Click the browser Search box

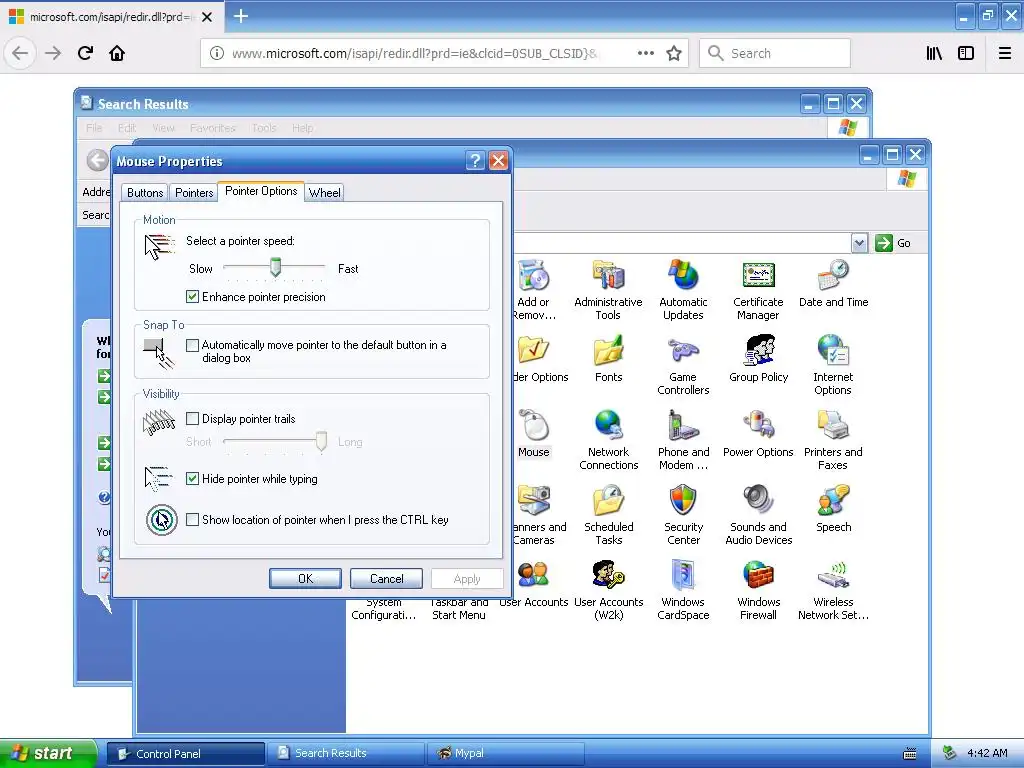775,53
